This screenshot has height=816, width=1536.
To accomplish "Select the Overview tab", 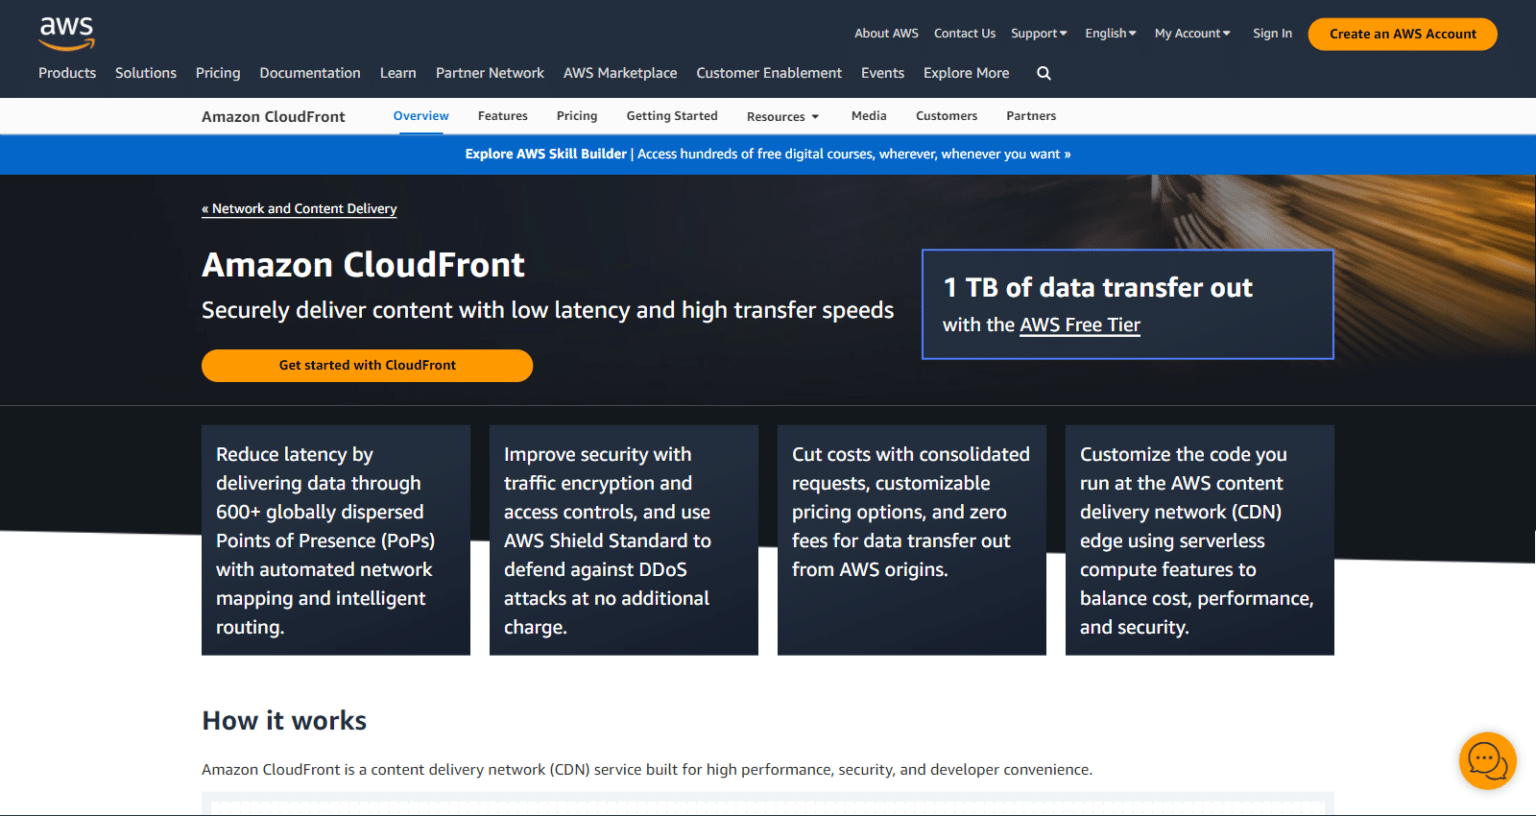I will (421, 116).
